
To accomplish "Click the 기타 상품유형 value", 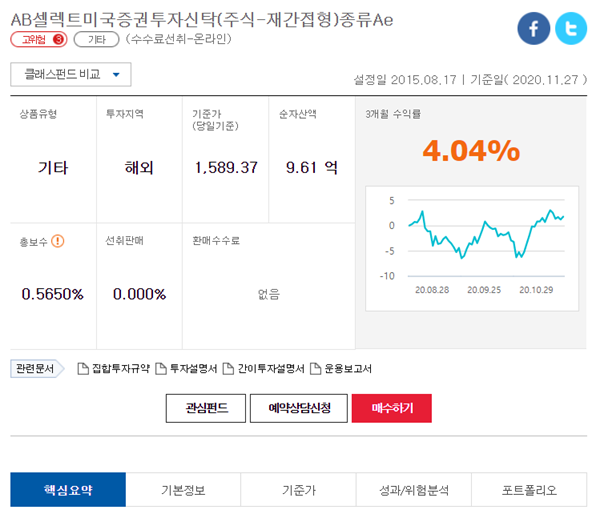I will (53, 168).
